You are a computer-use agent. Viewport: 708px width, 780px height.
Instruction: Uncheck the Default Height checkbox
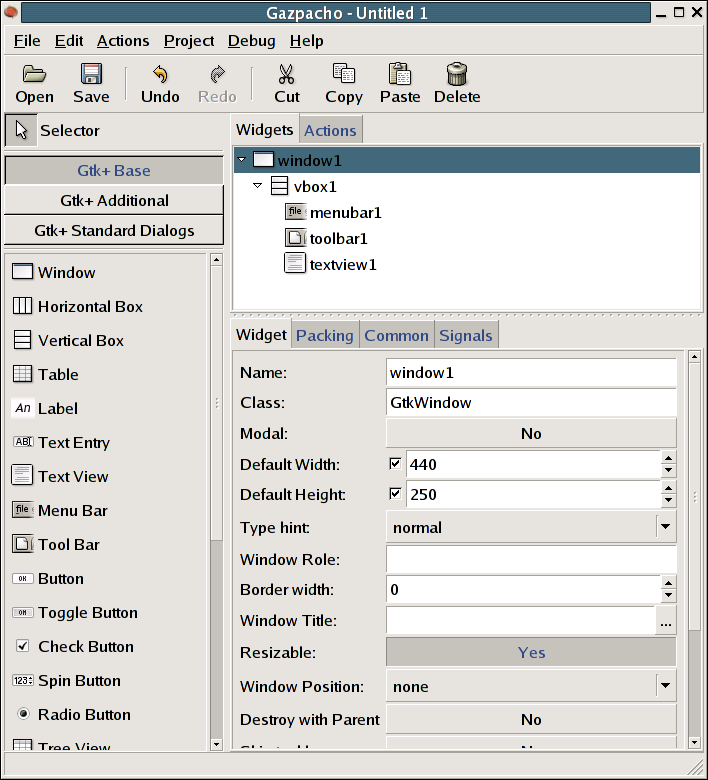(395, 494)
